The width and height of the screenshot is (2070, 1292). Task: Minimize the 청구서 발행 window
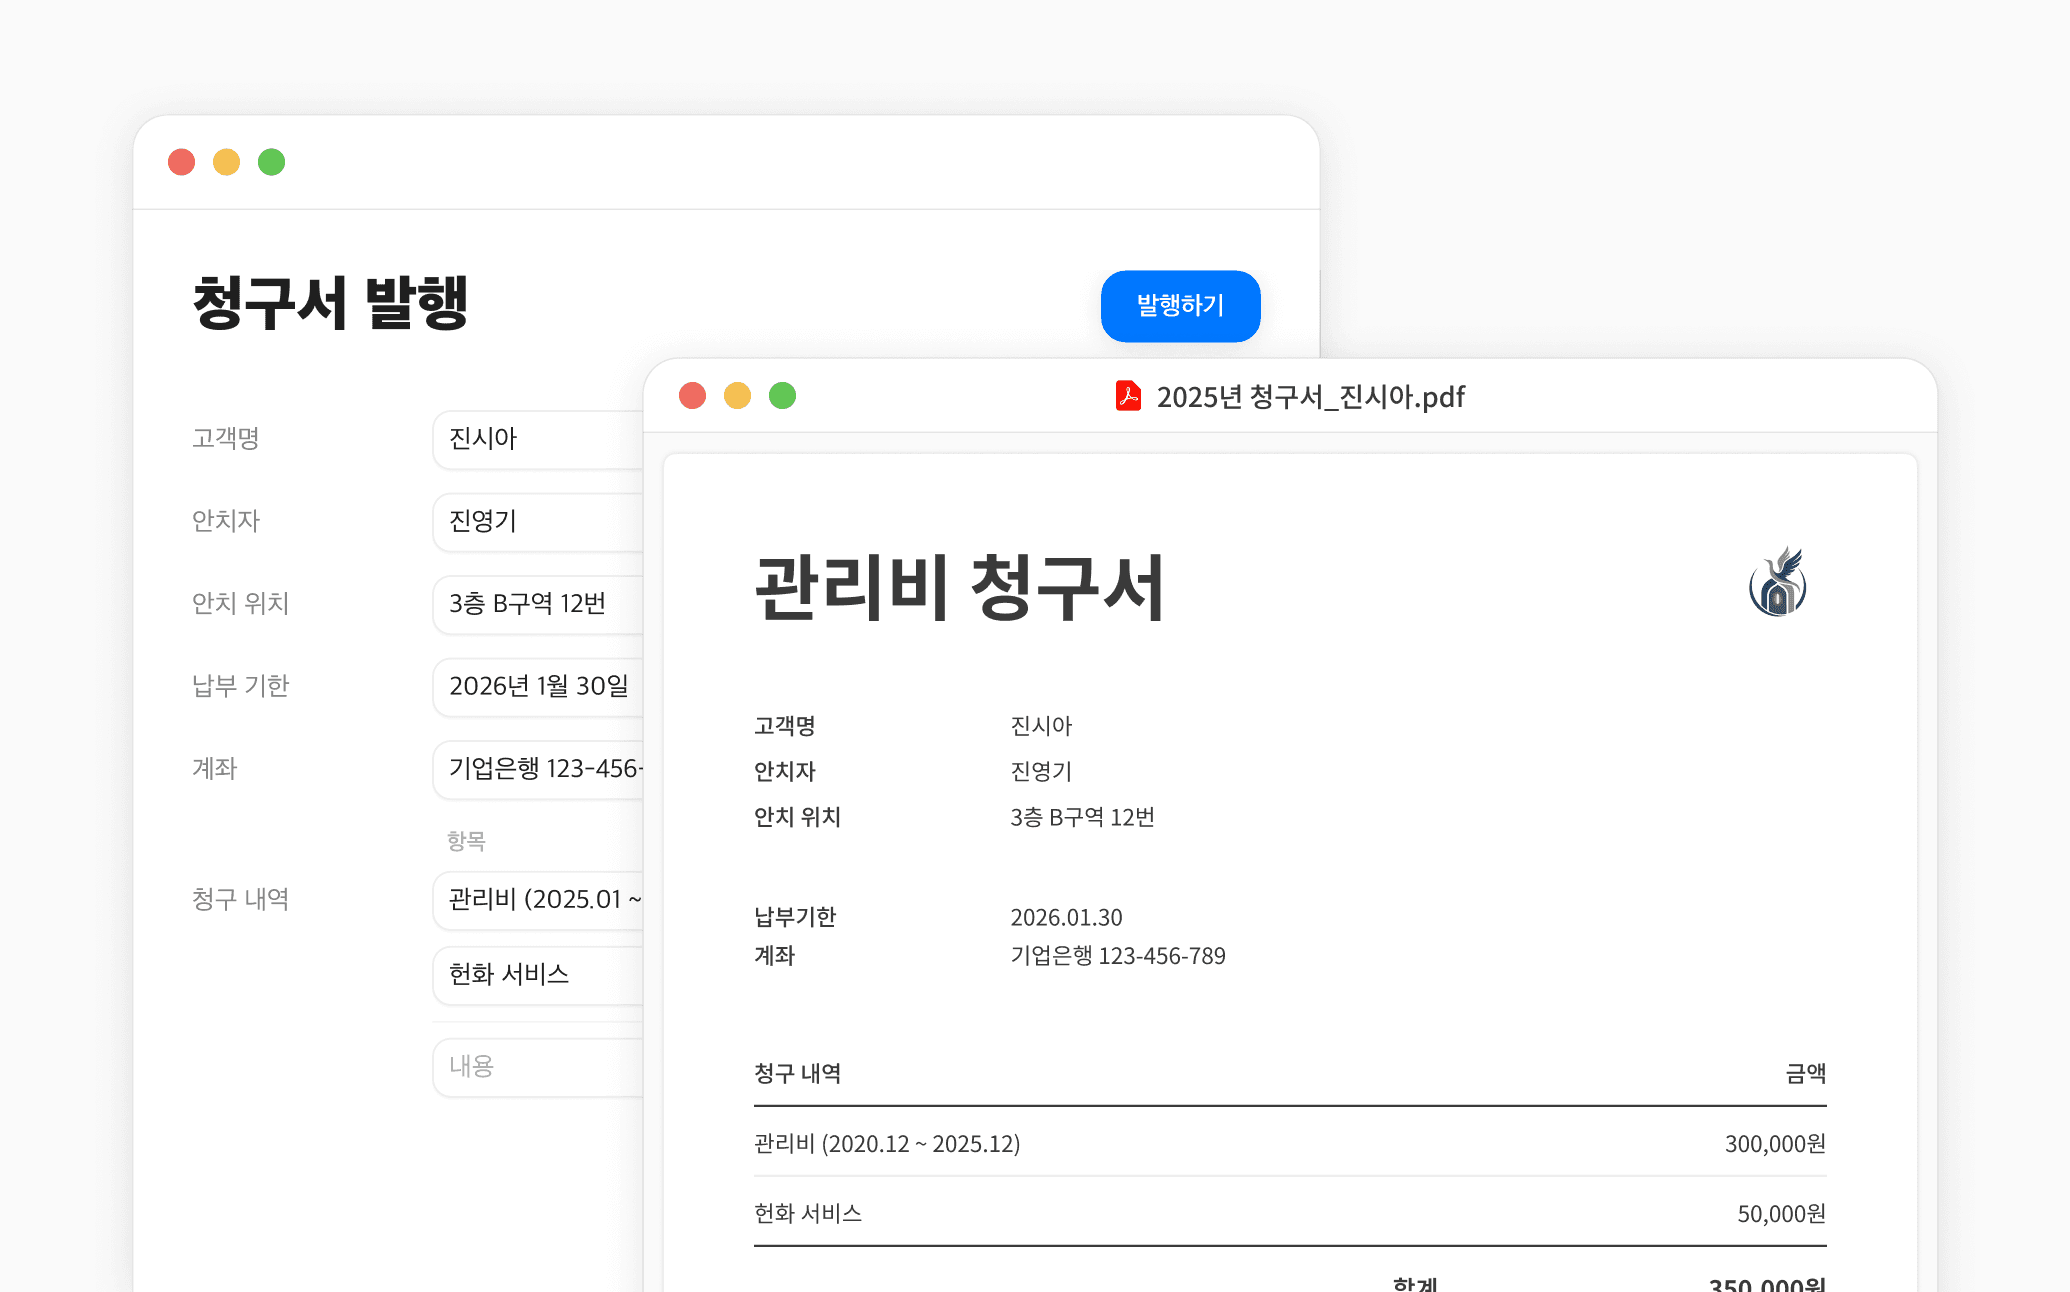pos(226,162)
